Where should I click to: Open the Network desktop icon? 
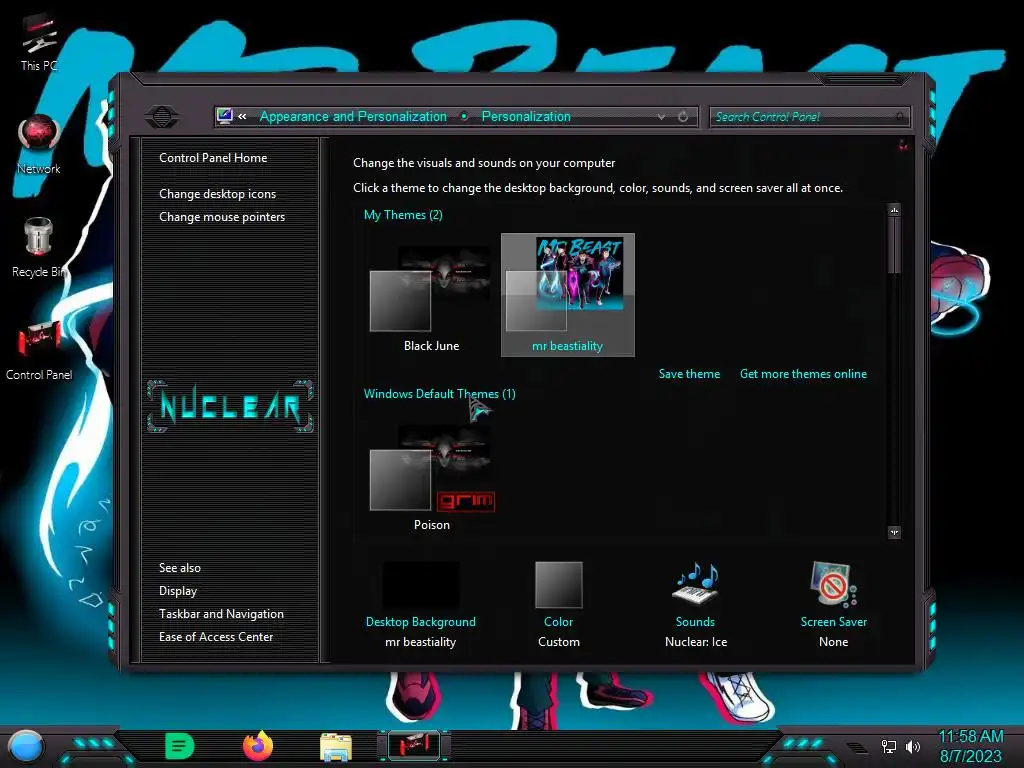coord(39,144)
